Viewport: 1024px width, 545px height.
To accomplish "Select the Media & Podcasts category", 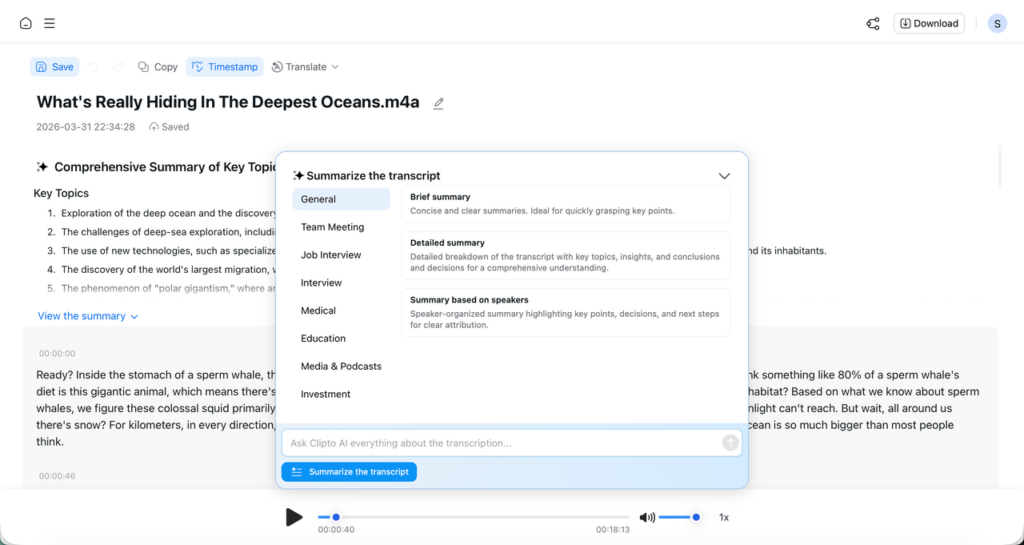I will [x=341, y=366].
